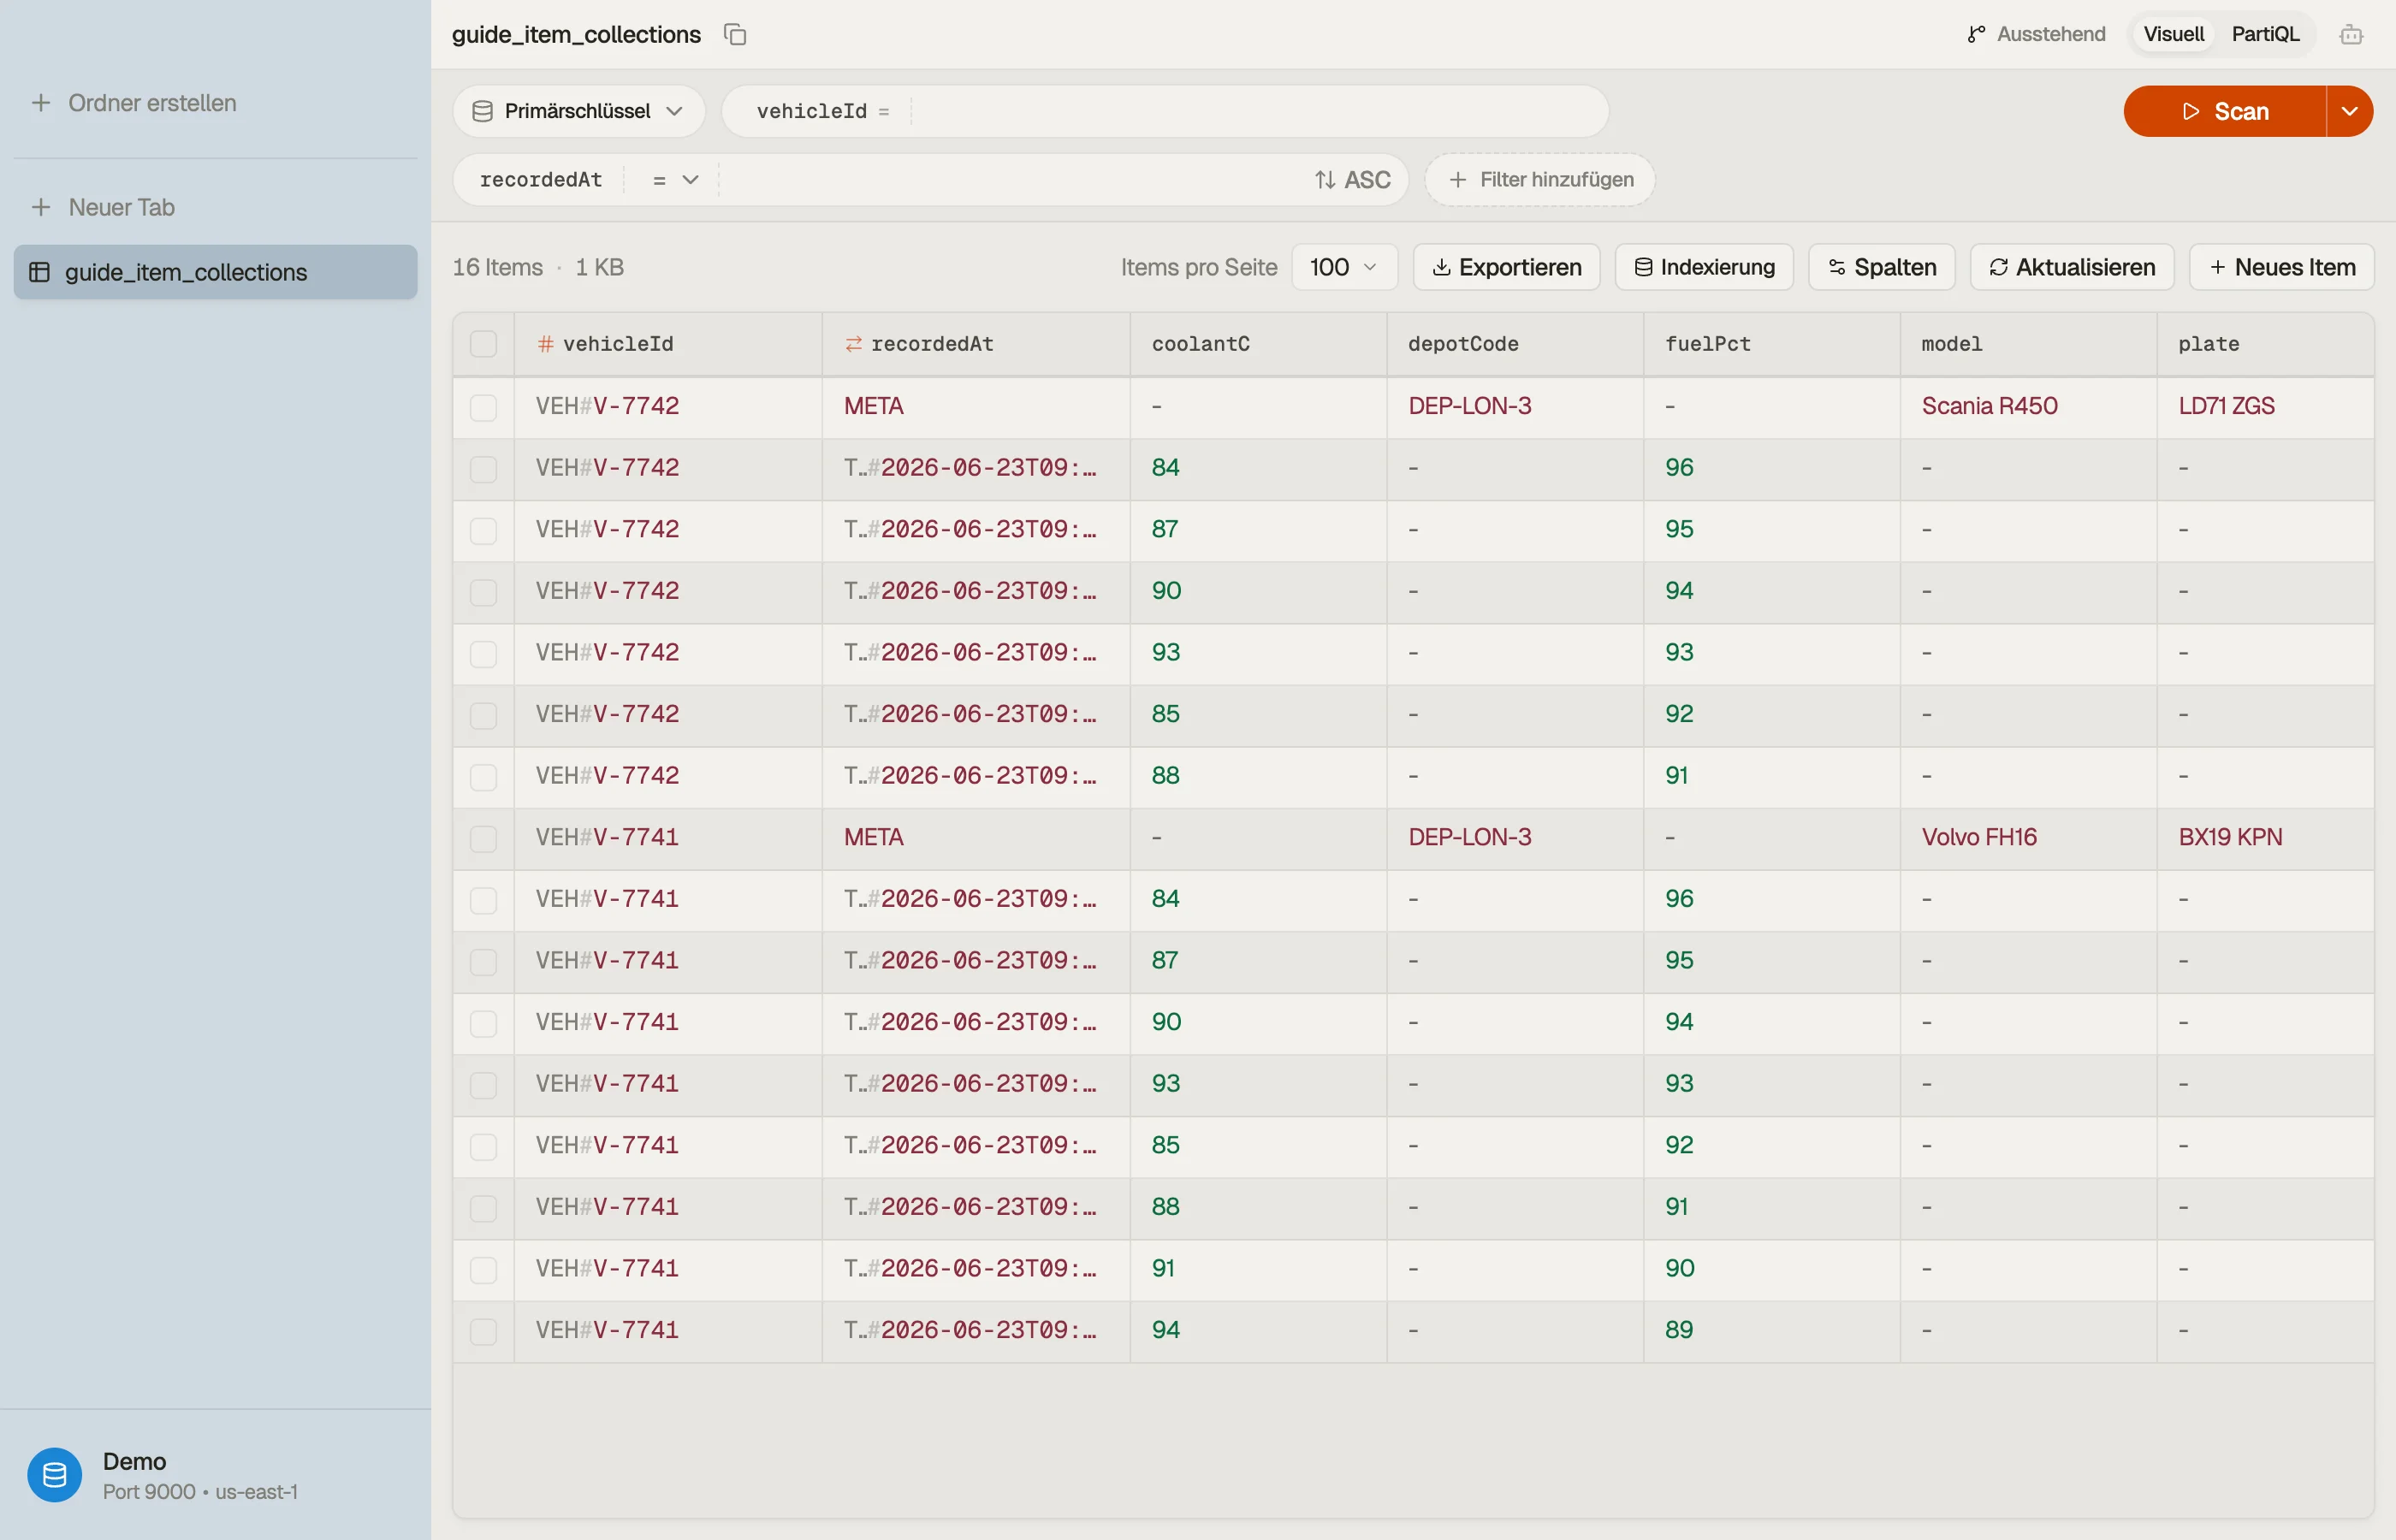Click Aktualisieren to refresh
2396x1540 pixels.
click(x=2071, y=267)
